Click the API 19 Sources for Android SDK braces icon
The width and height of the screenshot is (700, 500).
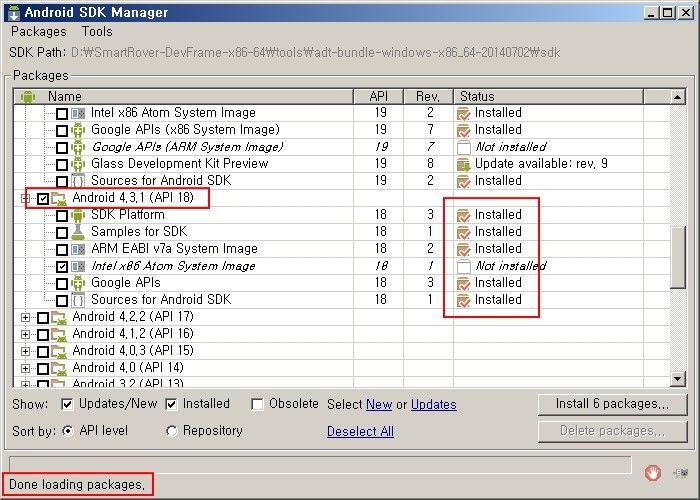78,181
